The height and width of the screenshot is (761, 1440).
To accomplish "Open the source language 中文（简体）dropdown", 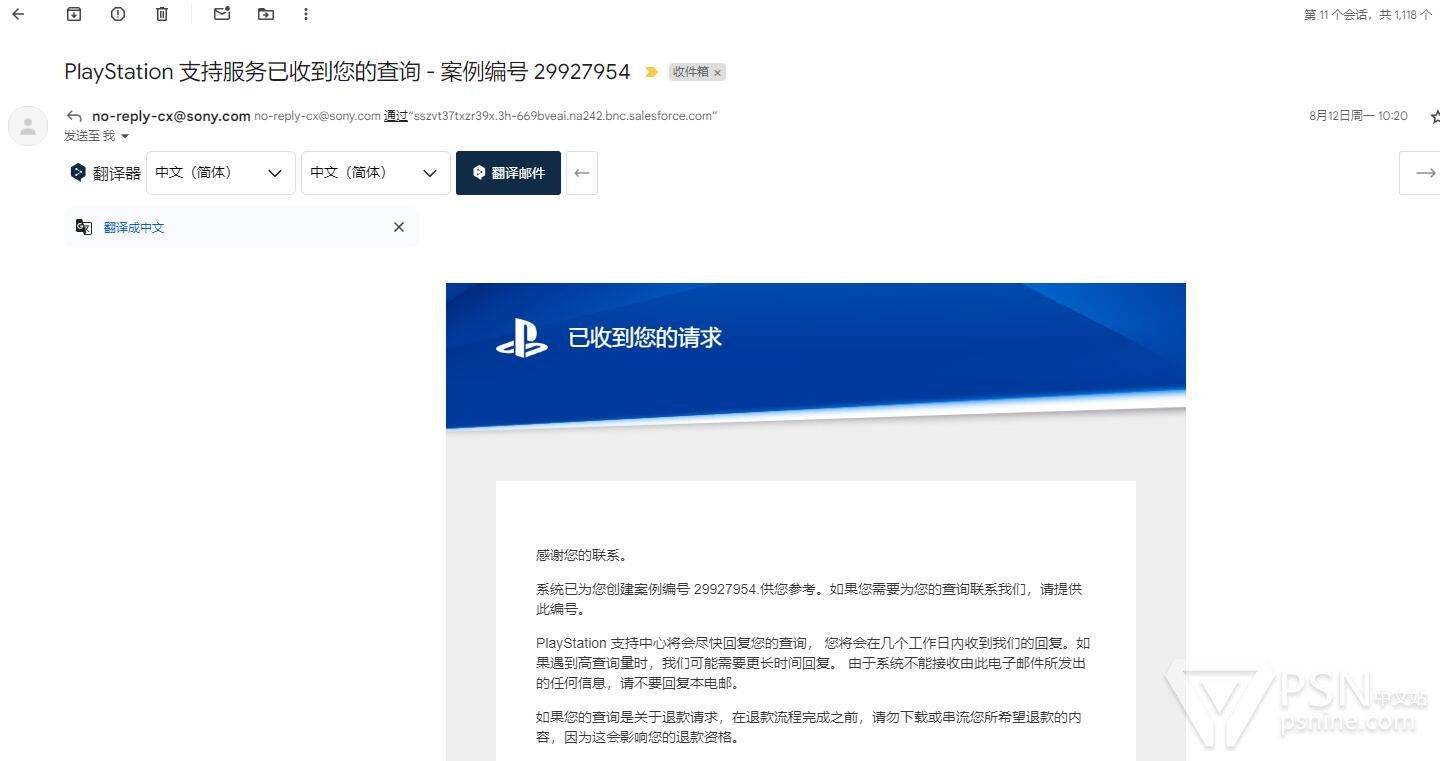I will coord(221,173).
